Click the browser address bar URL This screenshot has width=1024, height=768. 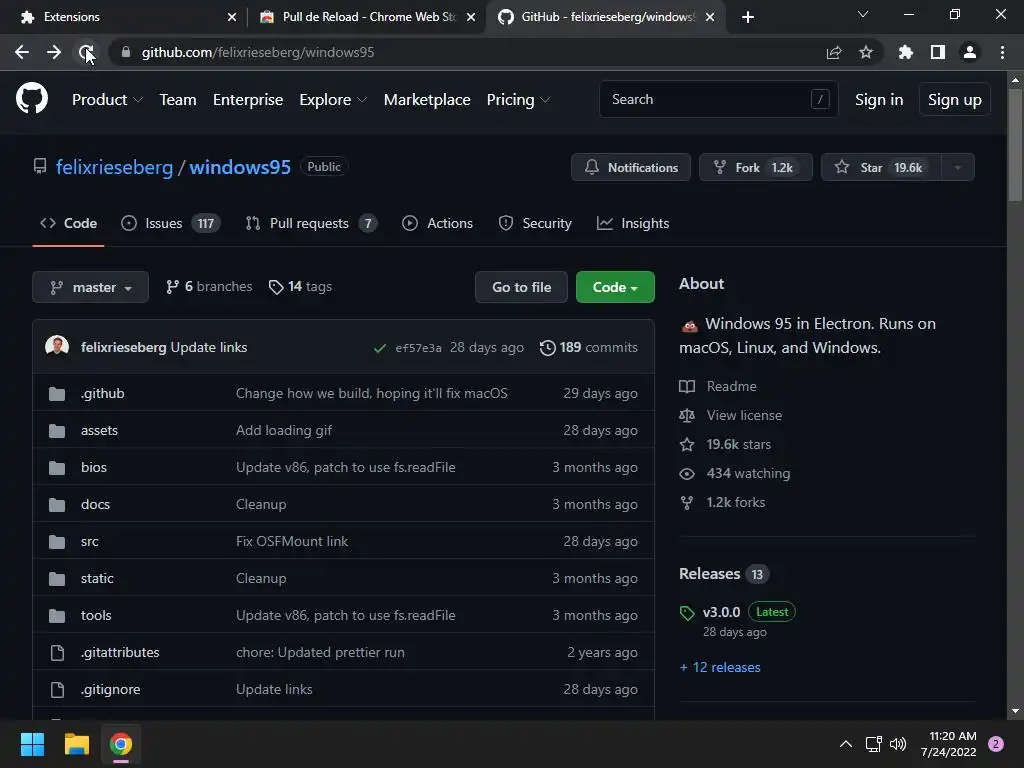tap(258, 52)
